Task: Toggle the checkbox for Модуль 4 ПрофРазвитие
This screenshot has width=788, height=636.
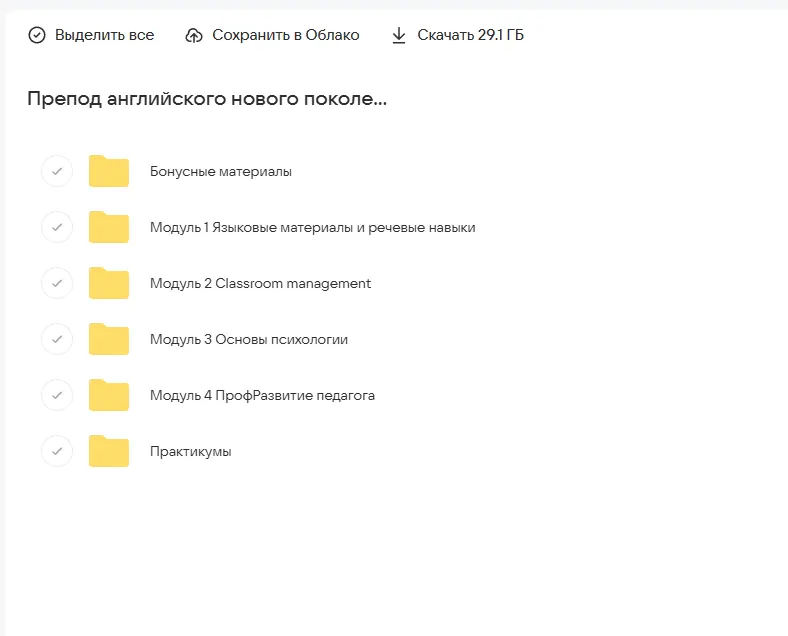Action: point(57,396)
